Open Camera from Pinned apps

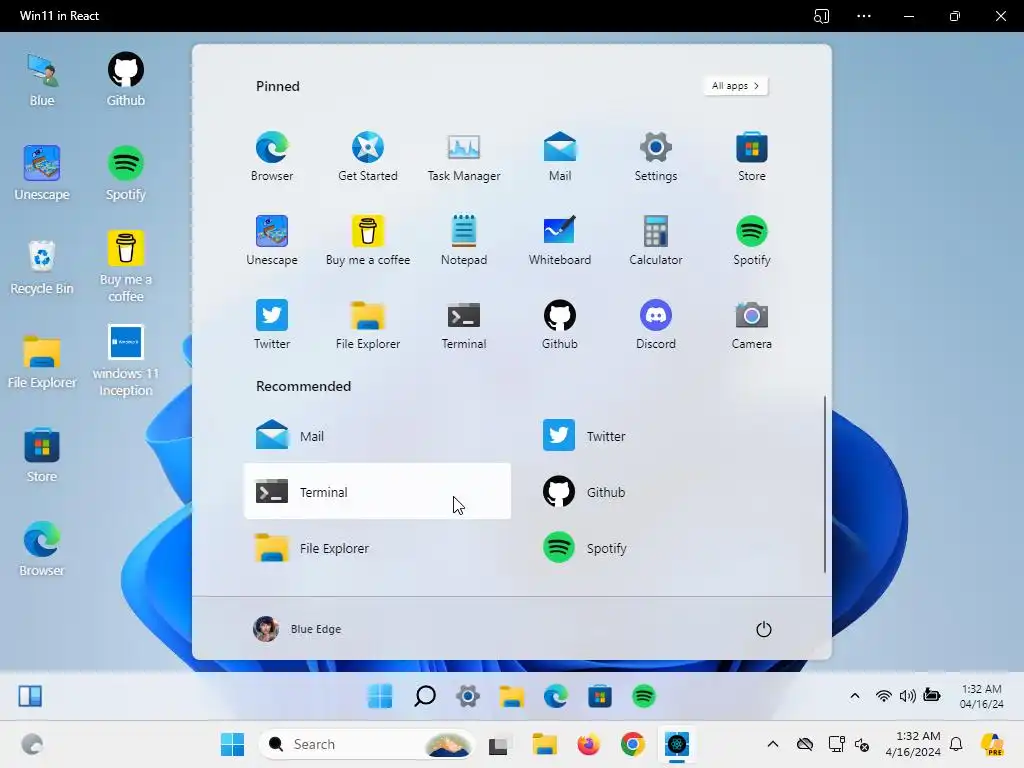[x=752, y=325]
